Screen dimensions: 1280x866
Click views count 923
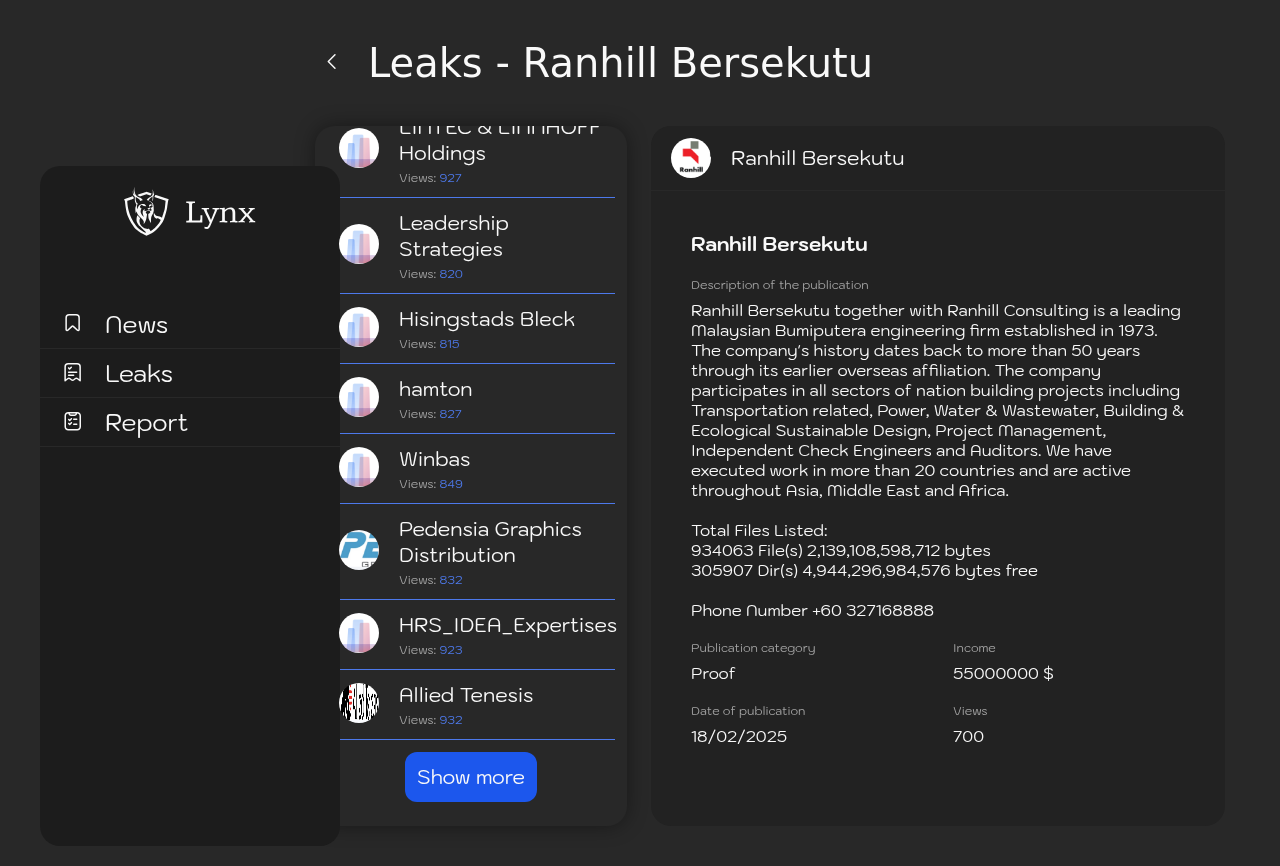click(451, 650)
